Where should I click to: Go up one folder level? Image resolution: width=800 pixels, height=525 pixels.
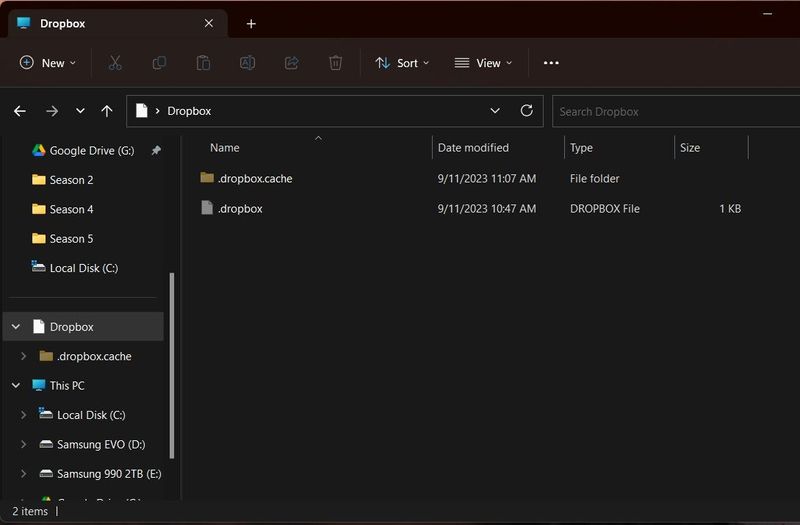[x=107, y=111]
